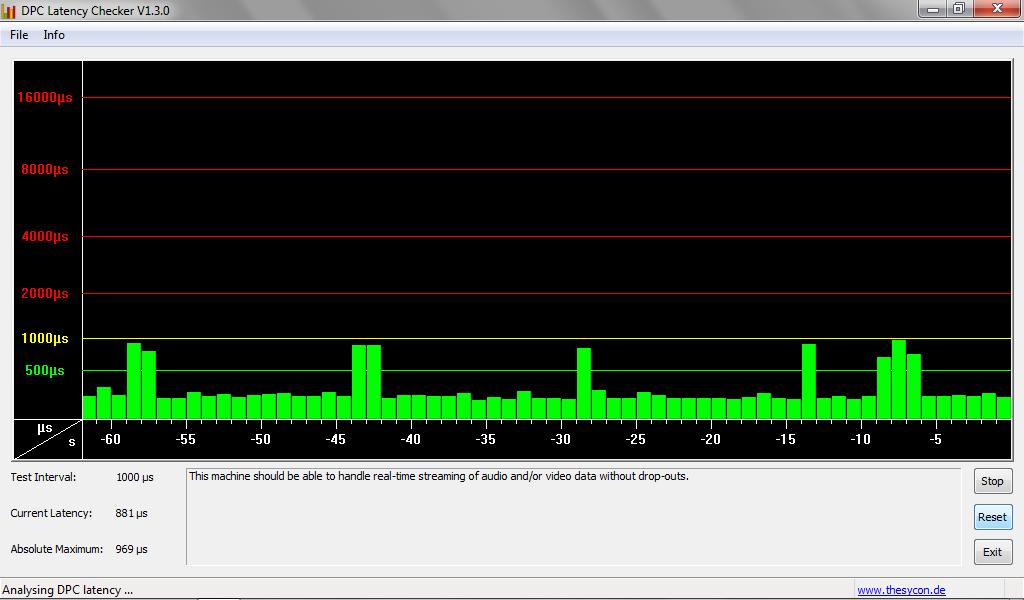Click the -50 time axis label
The width and height of the screenshot is (1024, 600).
tap(261, 439)
